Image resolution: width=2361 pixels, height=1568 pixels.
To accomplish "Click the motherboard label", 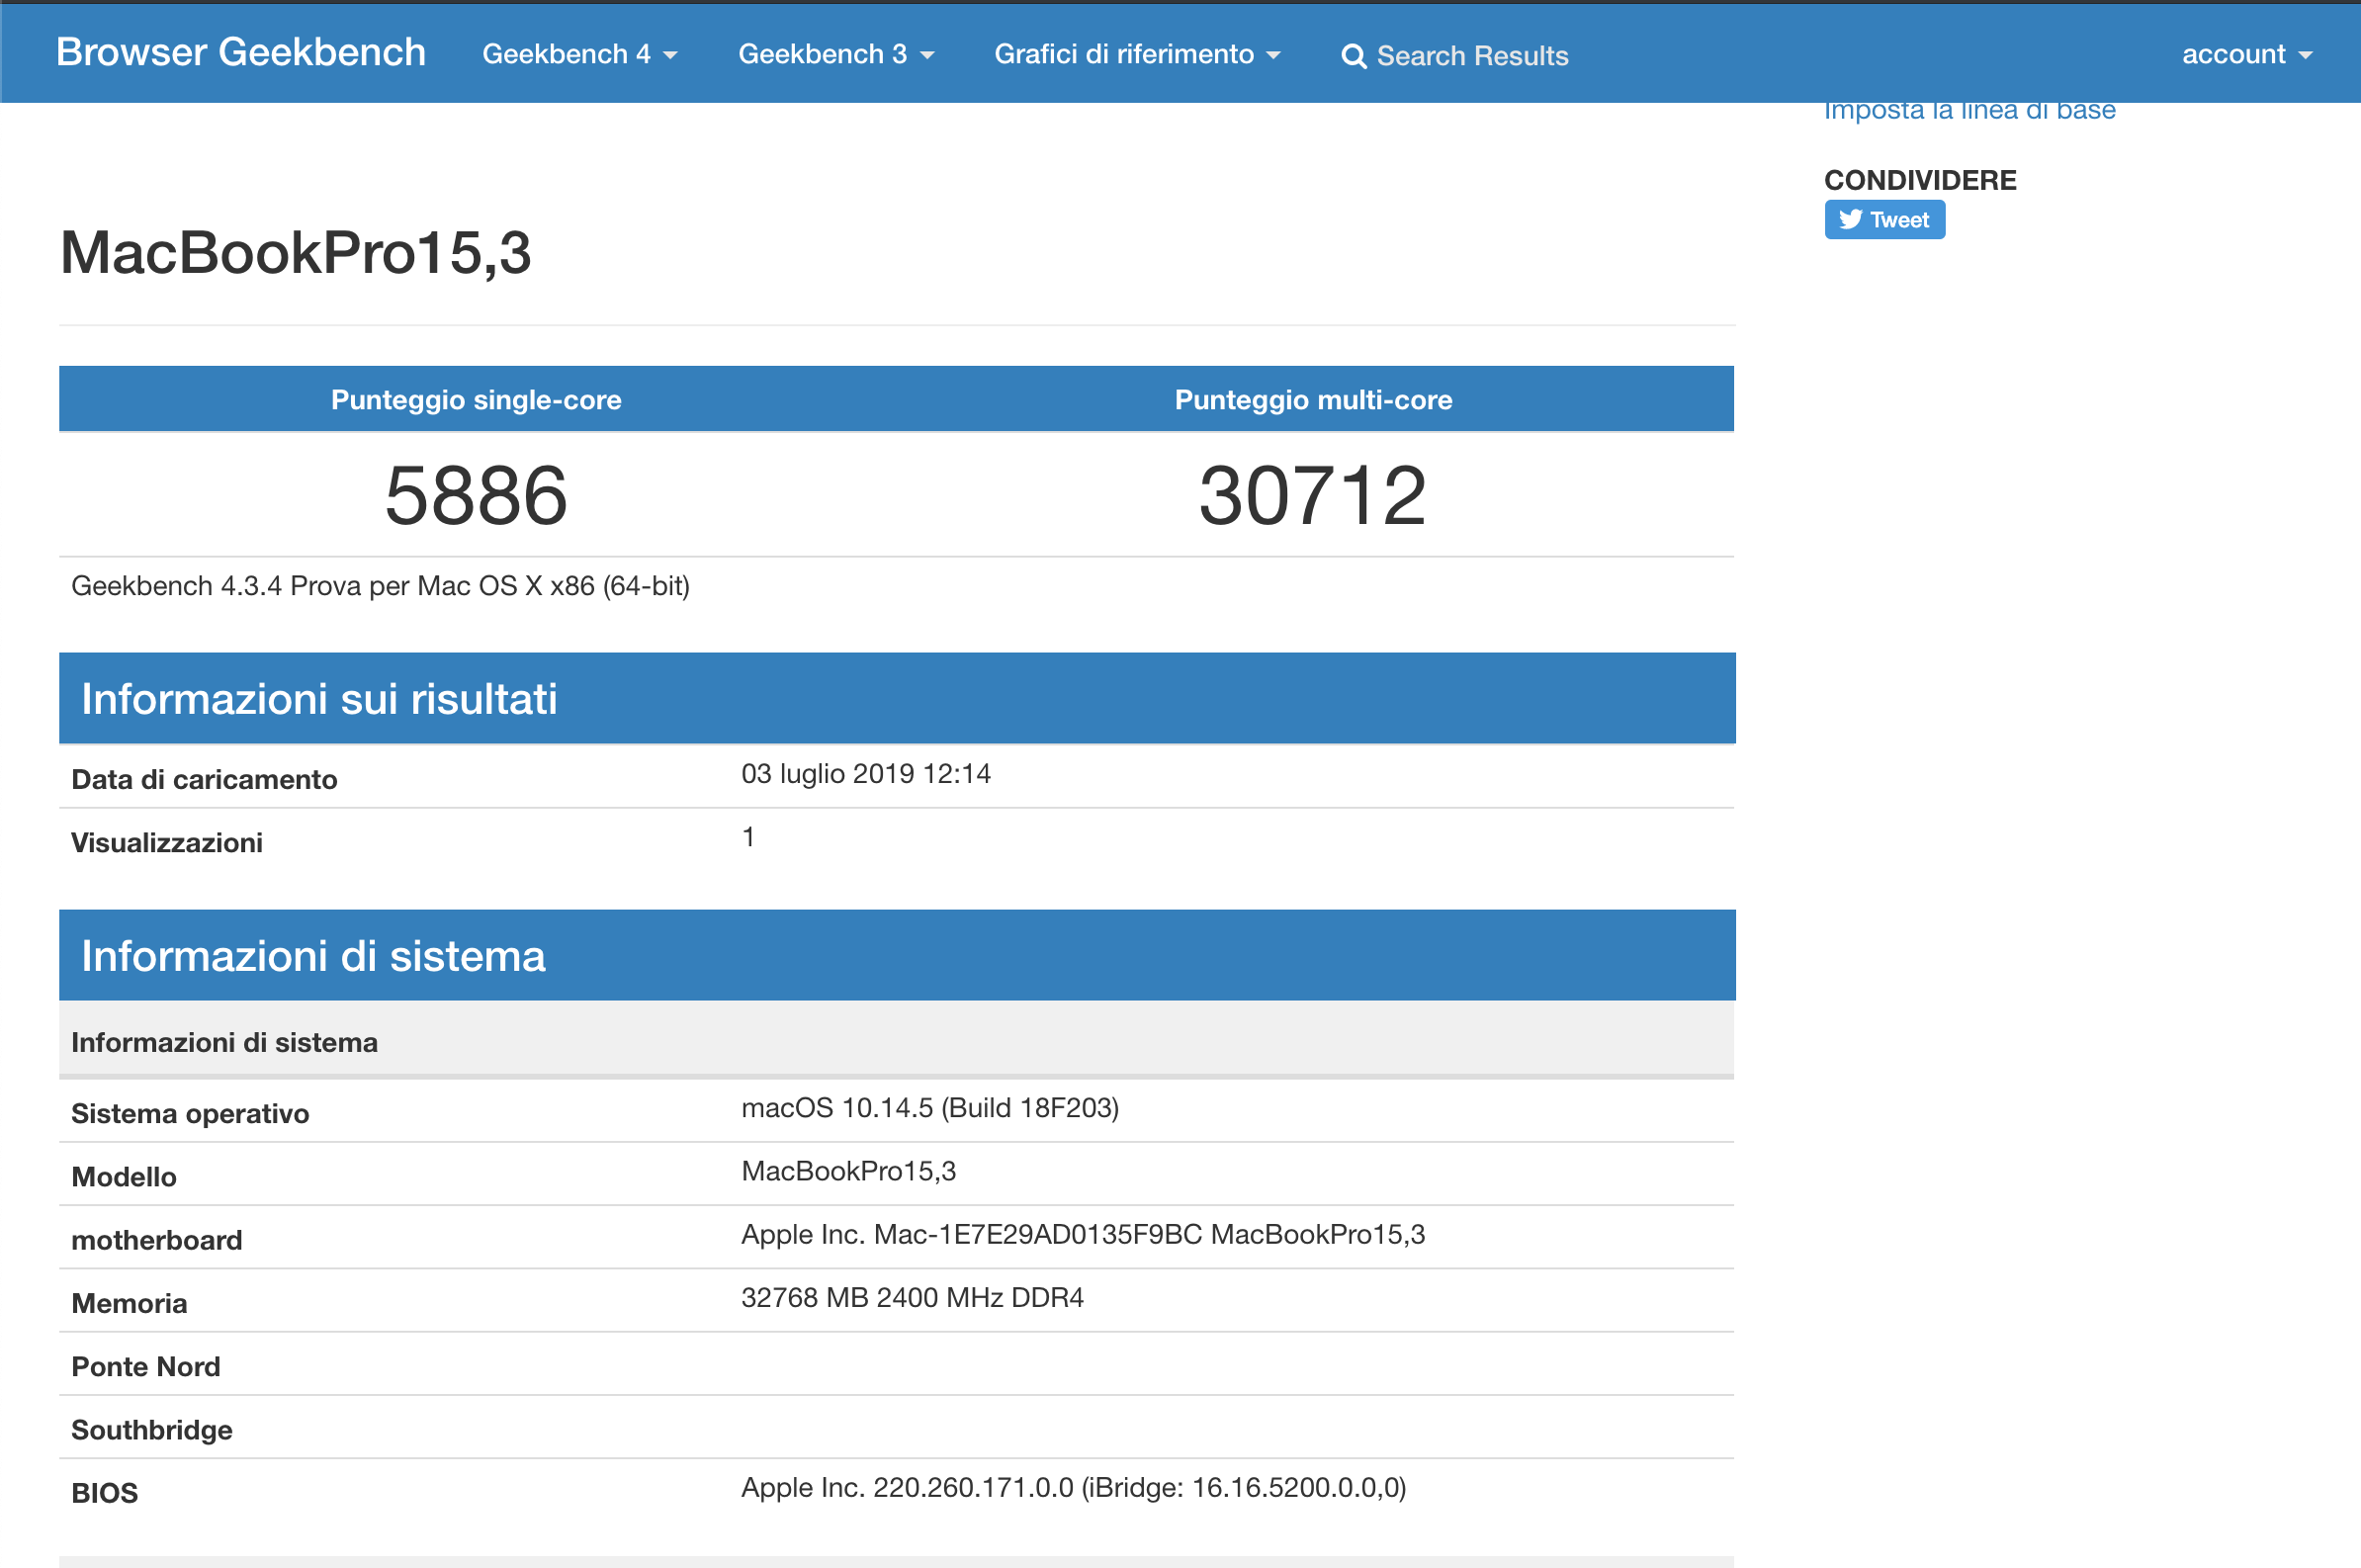I will (157, 1240).
